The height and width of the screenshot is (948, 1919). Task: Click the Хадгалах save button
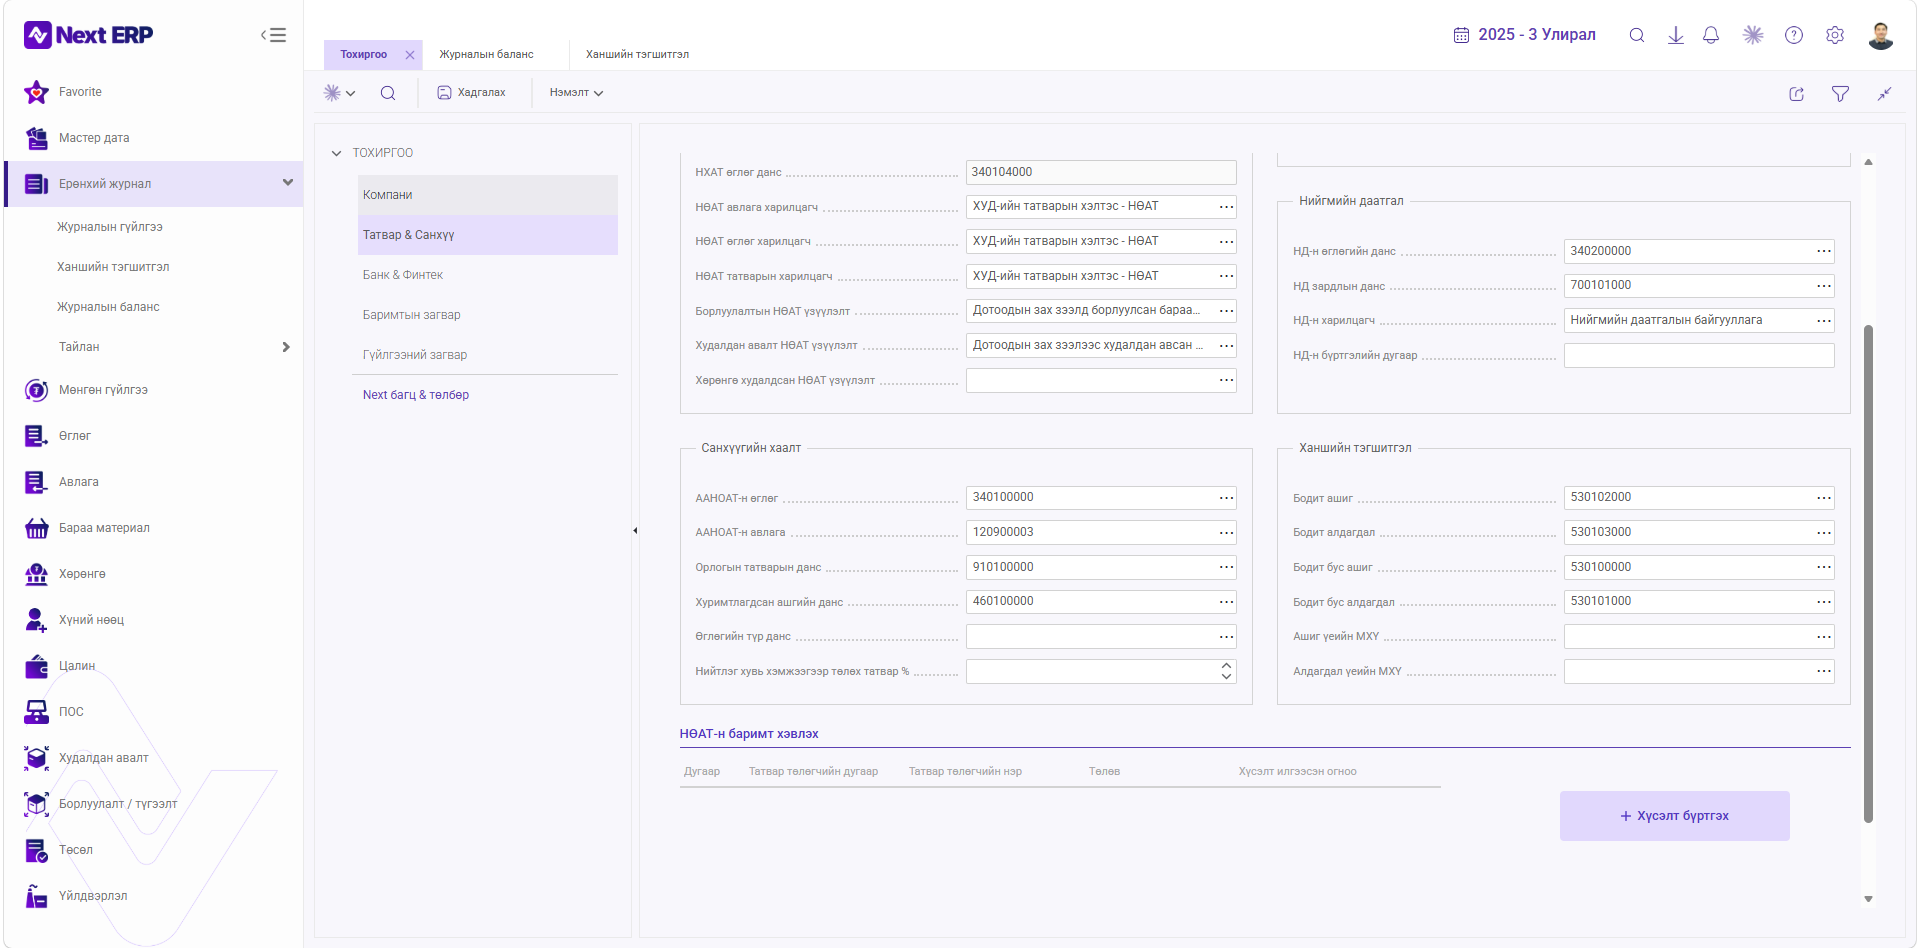(x=472, y=93)
